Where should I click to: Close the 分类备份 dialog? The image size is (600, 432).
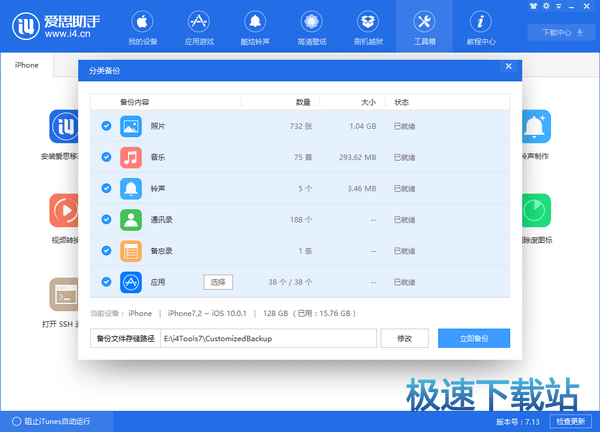509,66
